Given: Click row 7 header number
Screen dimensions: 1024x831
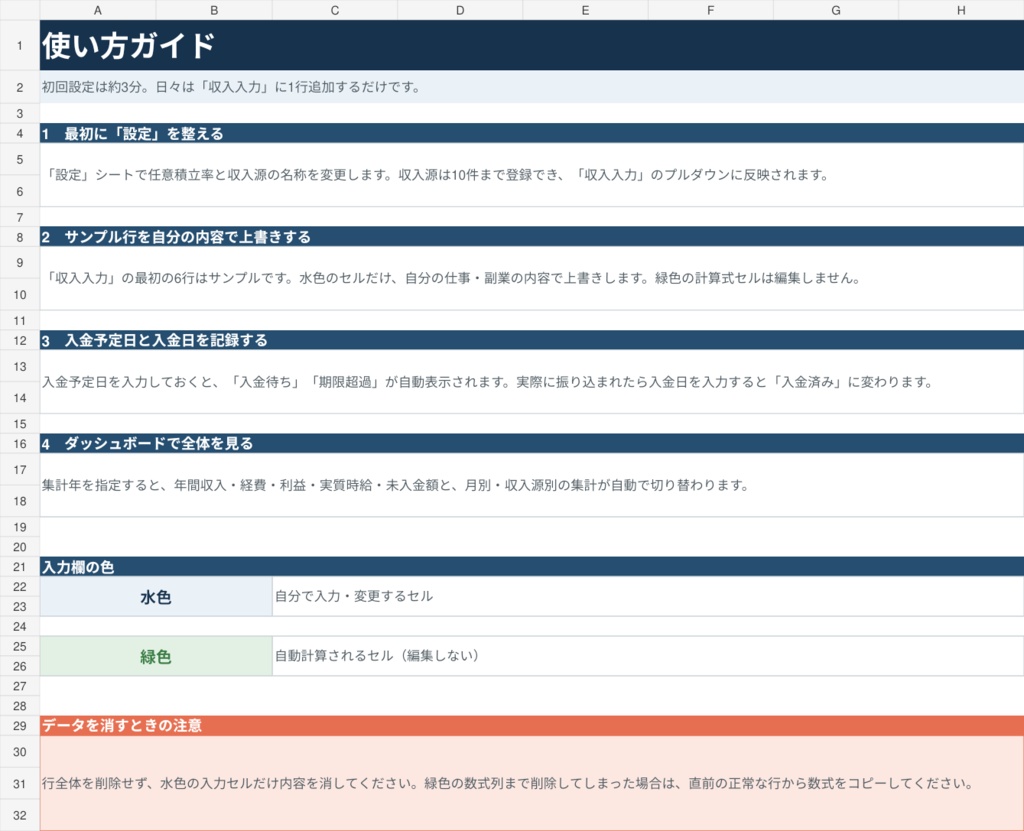Looking at the screenshot, I should [x=20, y=217].
